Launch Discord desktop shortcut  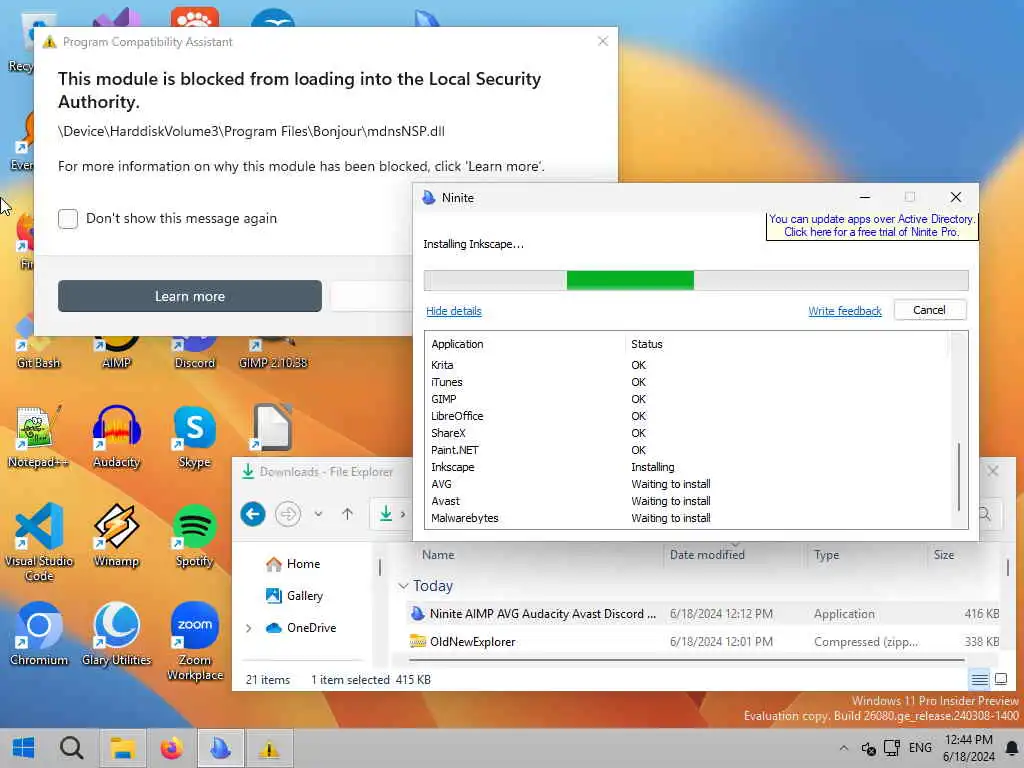[195, 353]
